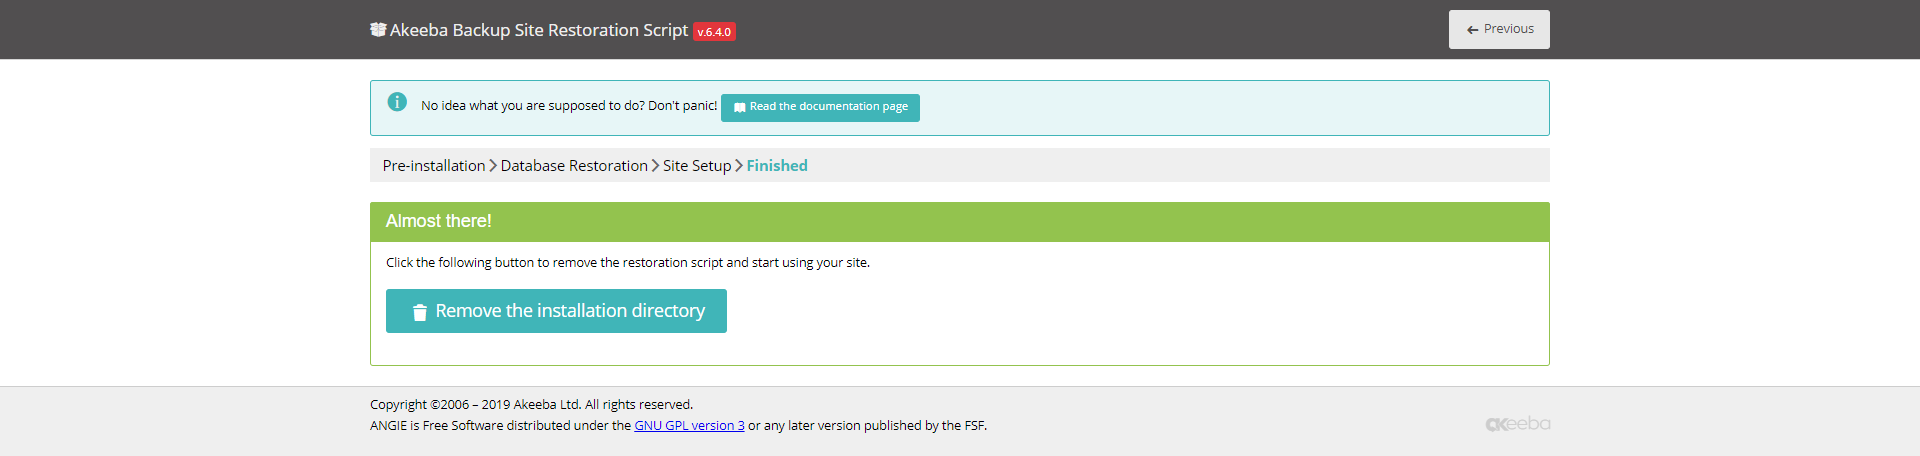The width and height of the screenshot is (1920, 456).
Task: Click chevron after Database Restoration breadcrumb
Action: (x=655, y=166)
